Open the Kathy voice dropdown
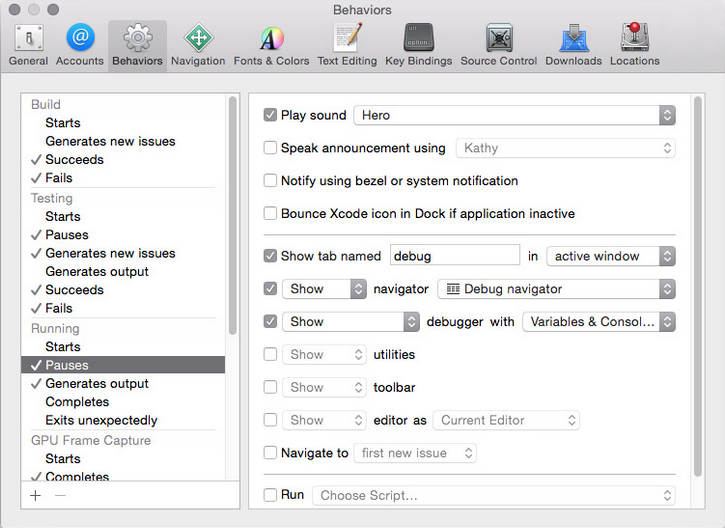The width and height of the screenshot is (725, 528). coord(565,148)
